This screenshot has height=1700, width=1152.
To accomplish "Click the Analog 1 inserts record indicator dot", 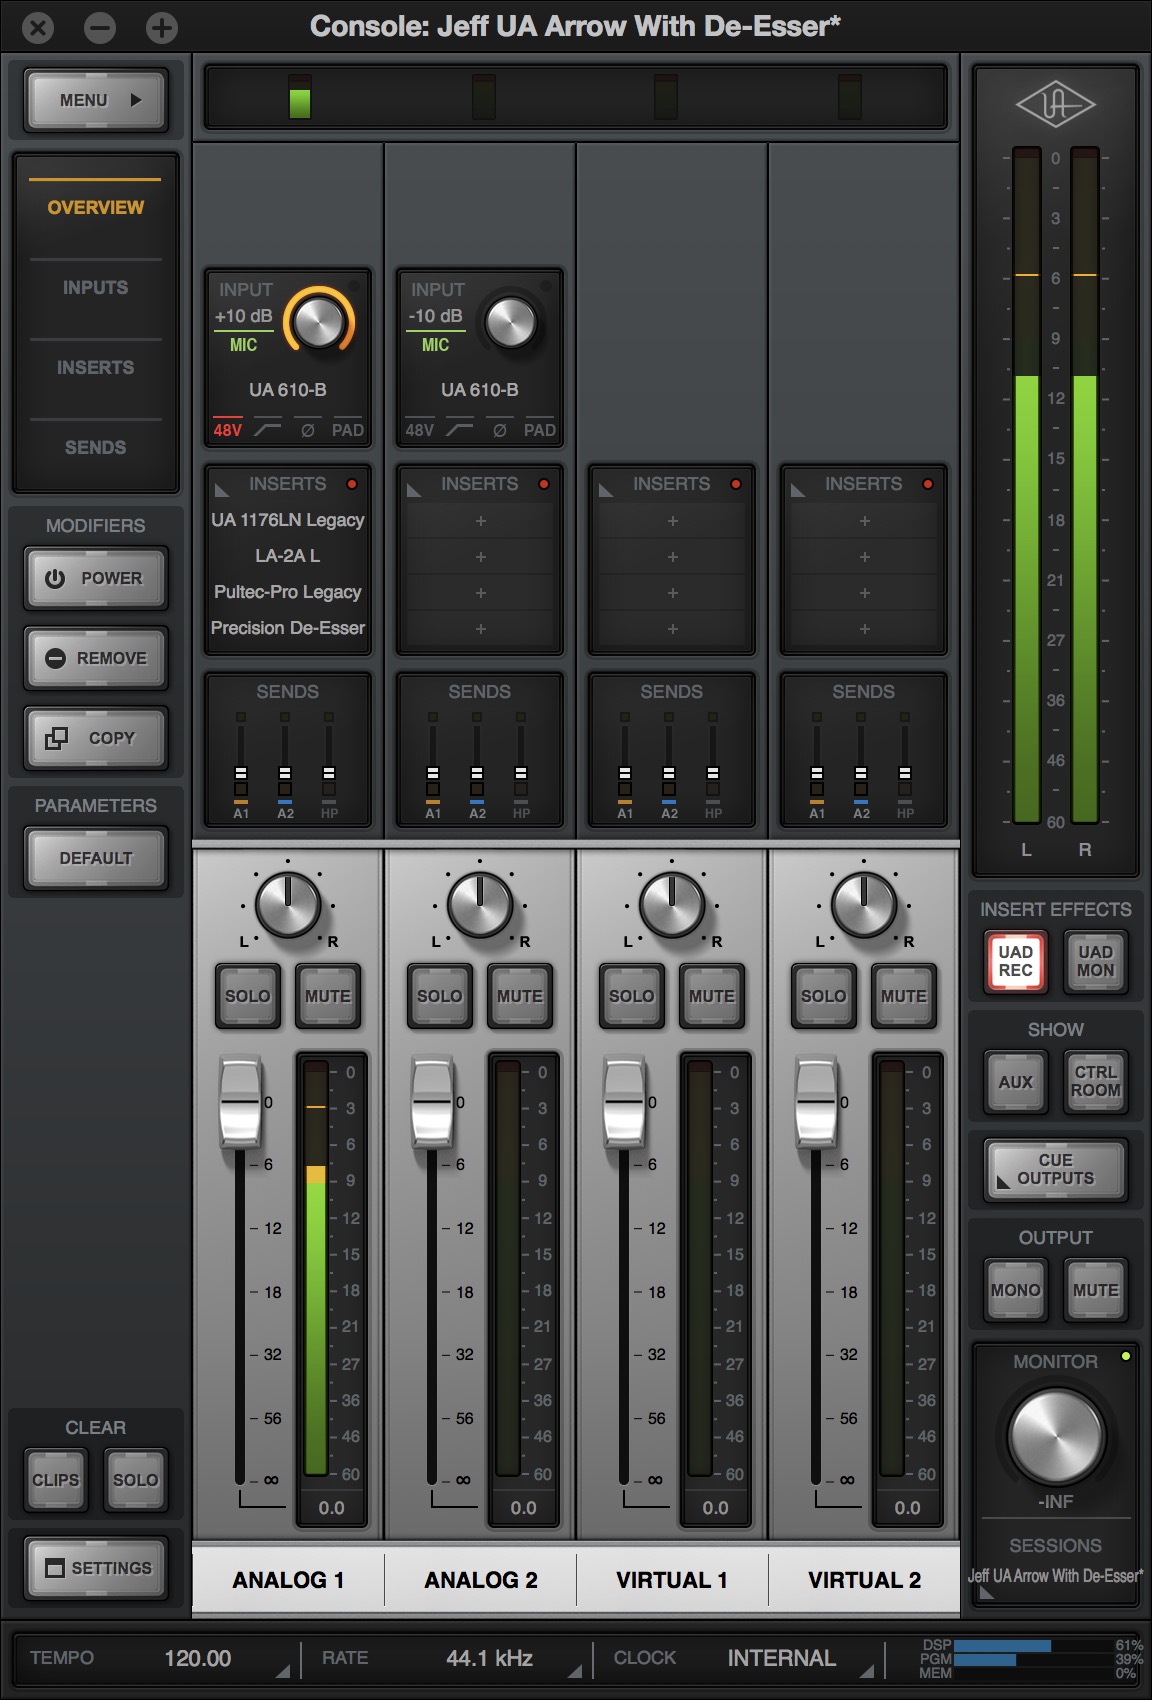I will click(x=352, y=484).
